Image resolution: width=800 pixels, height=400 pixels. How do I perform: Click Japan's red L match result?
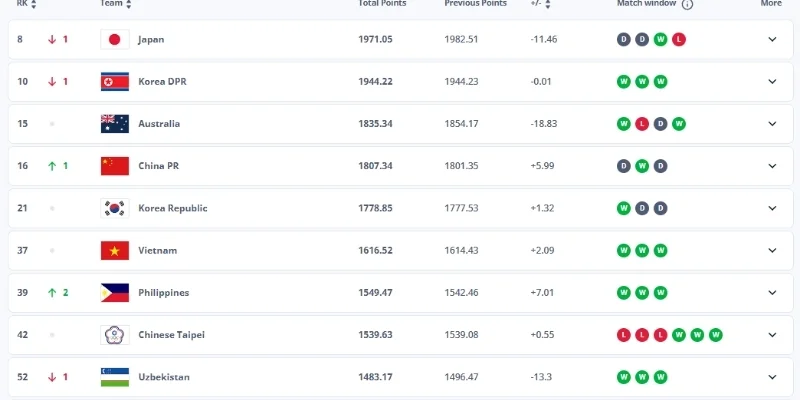pos(679,39)
